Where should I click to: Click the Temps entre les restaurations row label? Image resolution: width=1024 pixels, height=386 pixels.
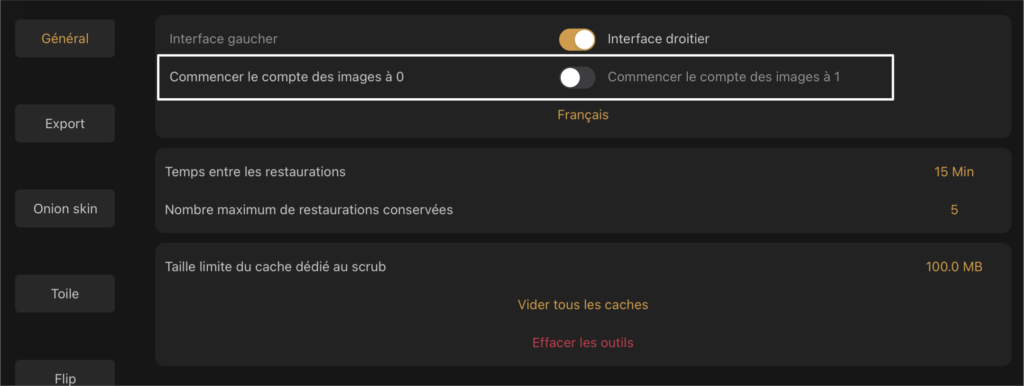tap(255, 172)
